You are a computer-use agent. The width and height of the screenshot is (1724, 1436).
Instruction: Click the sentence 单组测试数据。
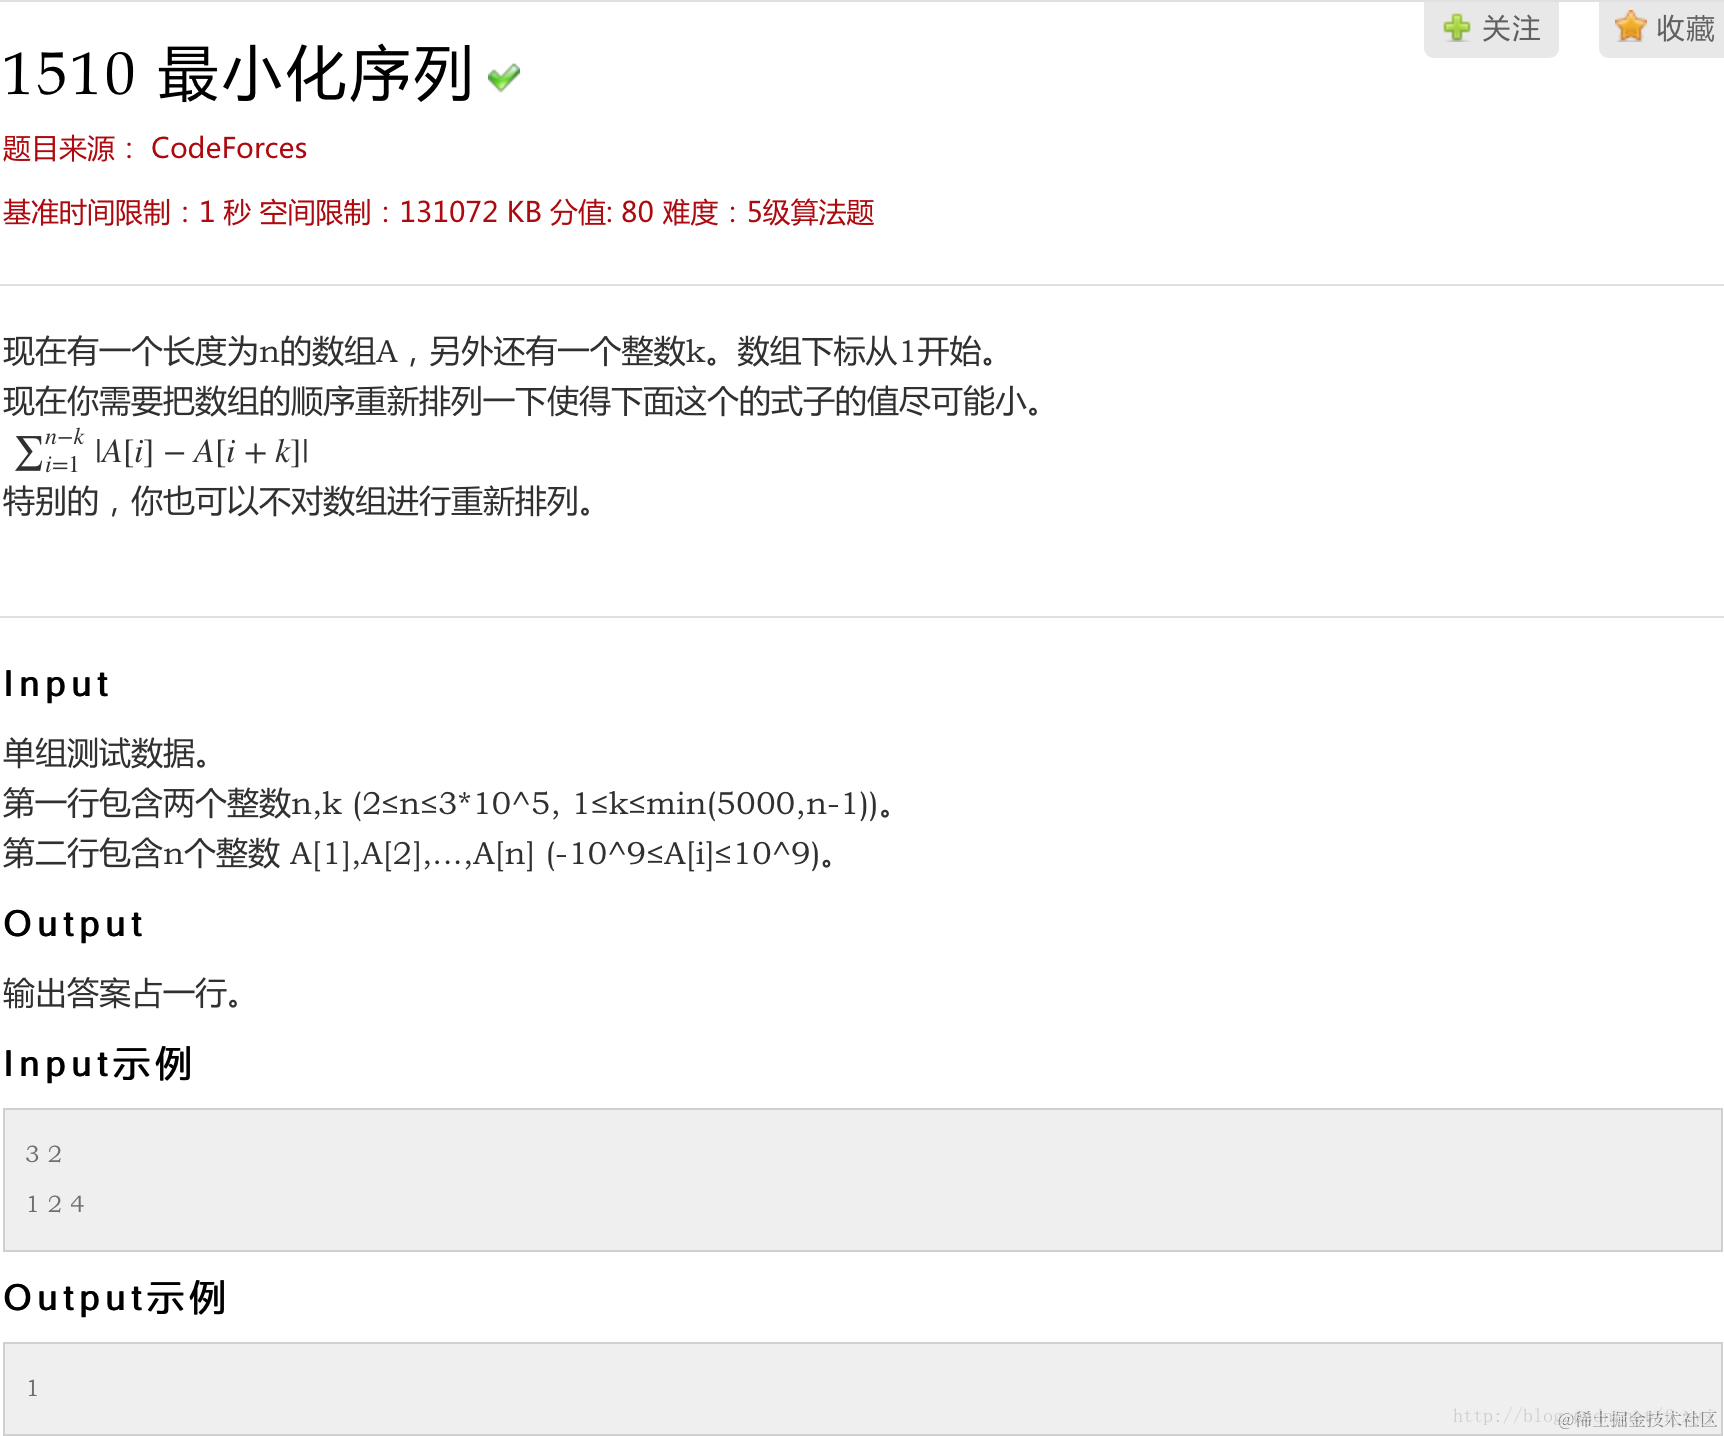pos(107,753)
